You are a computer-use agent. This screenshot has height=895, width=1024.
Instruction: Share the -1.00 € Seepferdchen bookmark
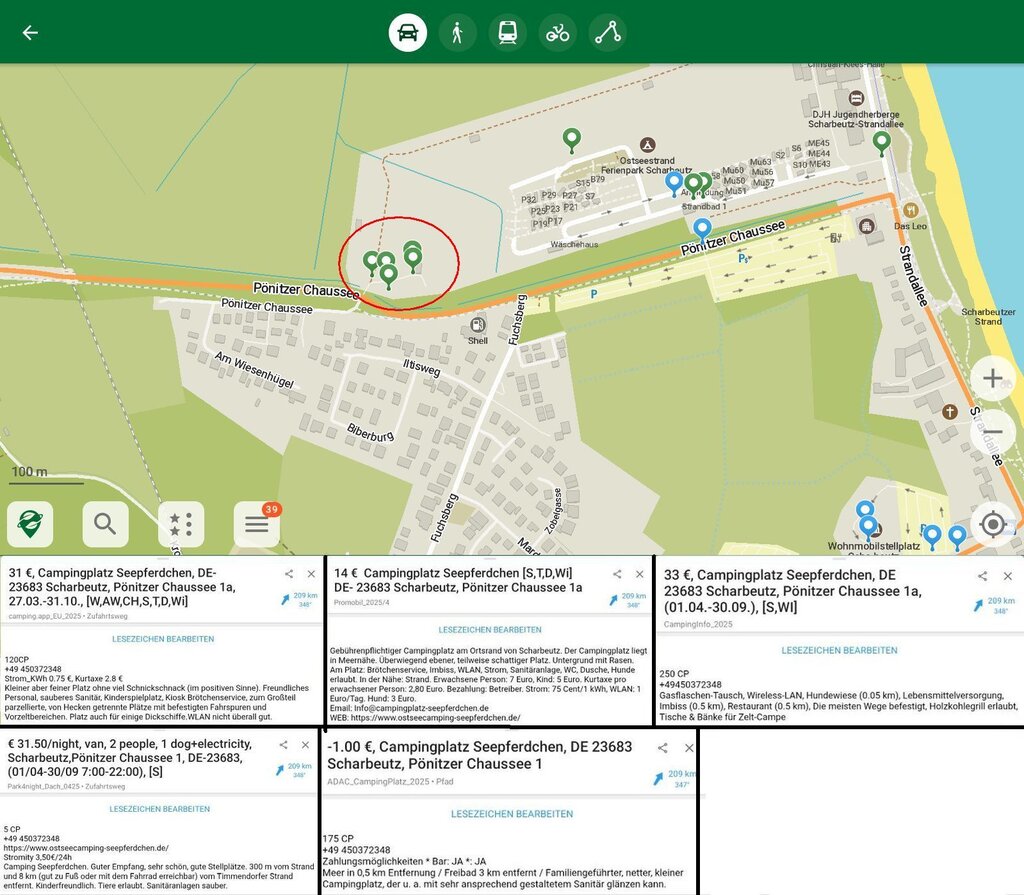pos(662,748)
